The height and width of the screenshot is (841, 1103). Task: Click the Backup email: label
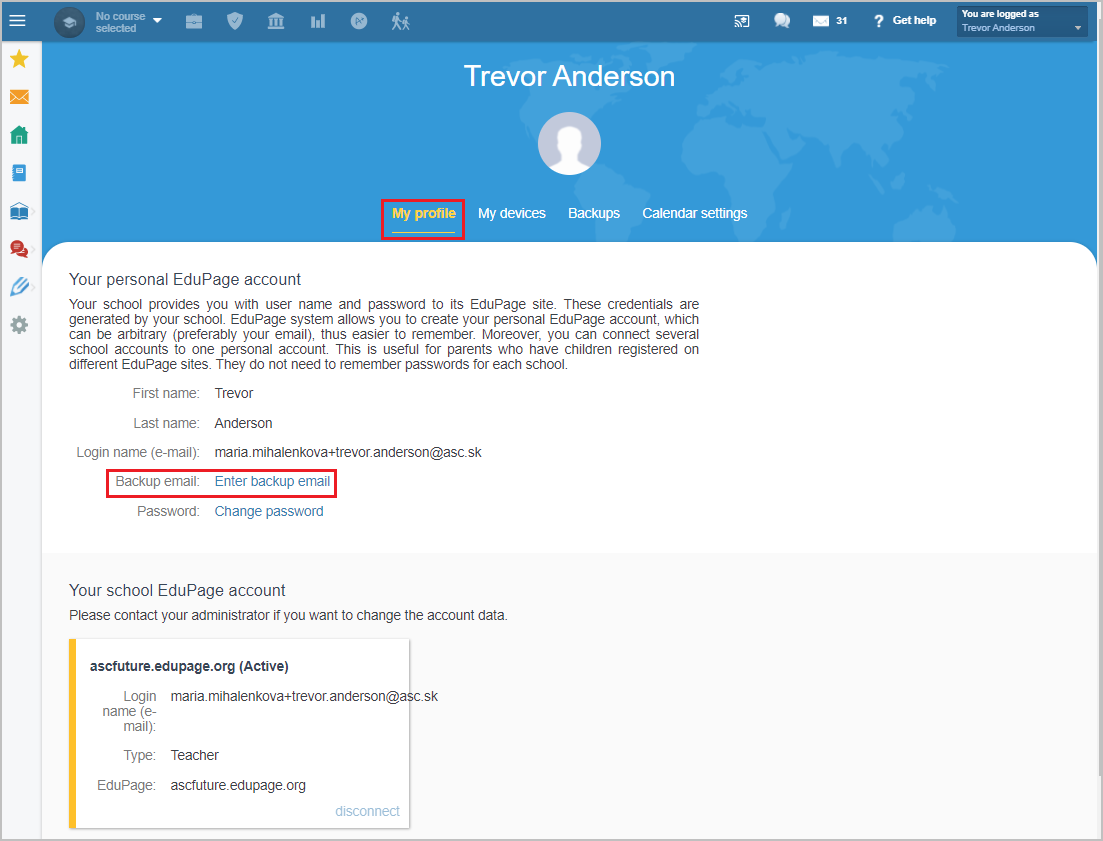(158, 482)
